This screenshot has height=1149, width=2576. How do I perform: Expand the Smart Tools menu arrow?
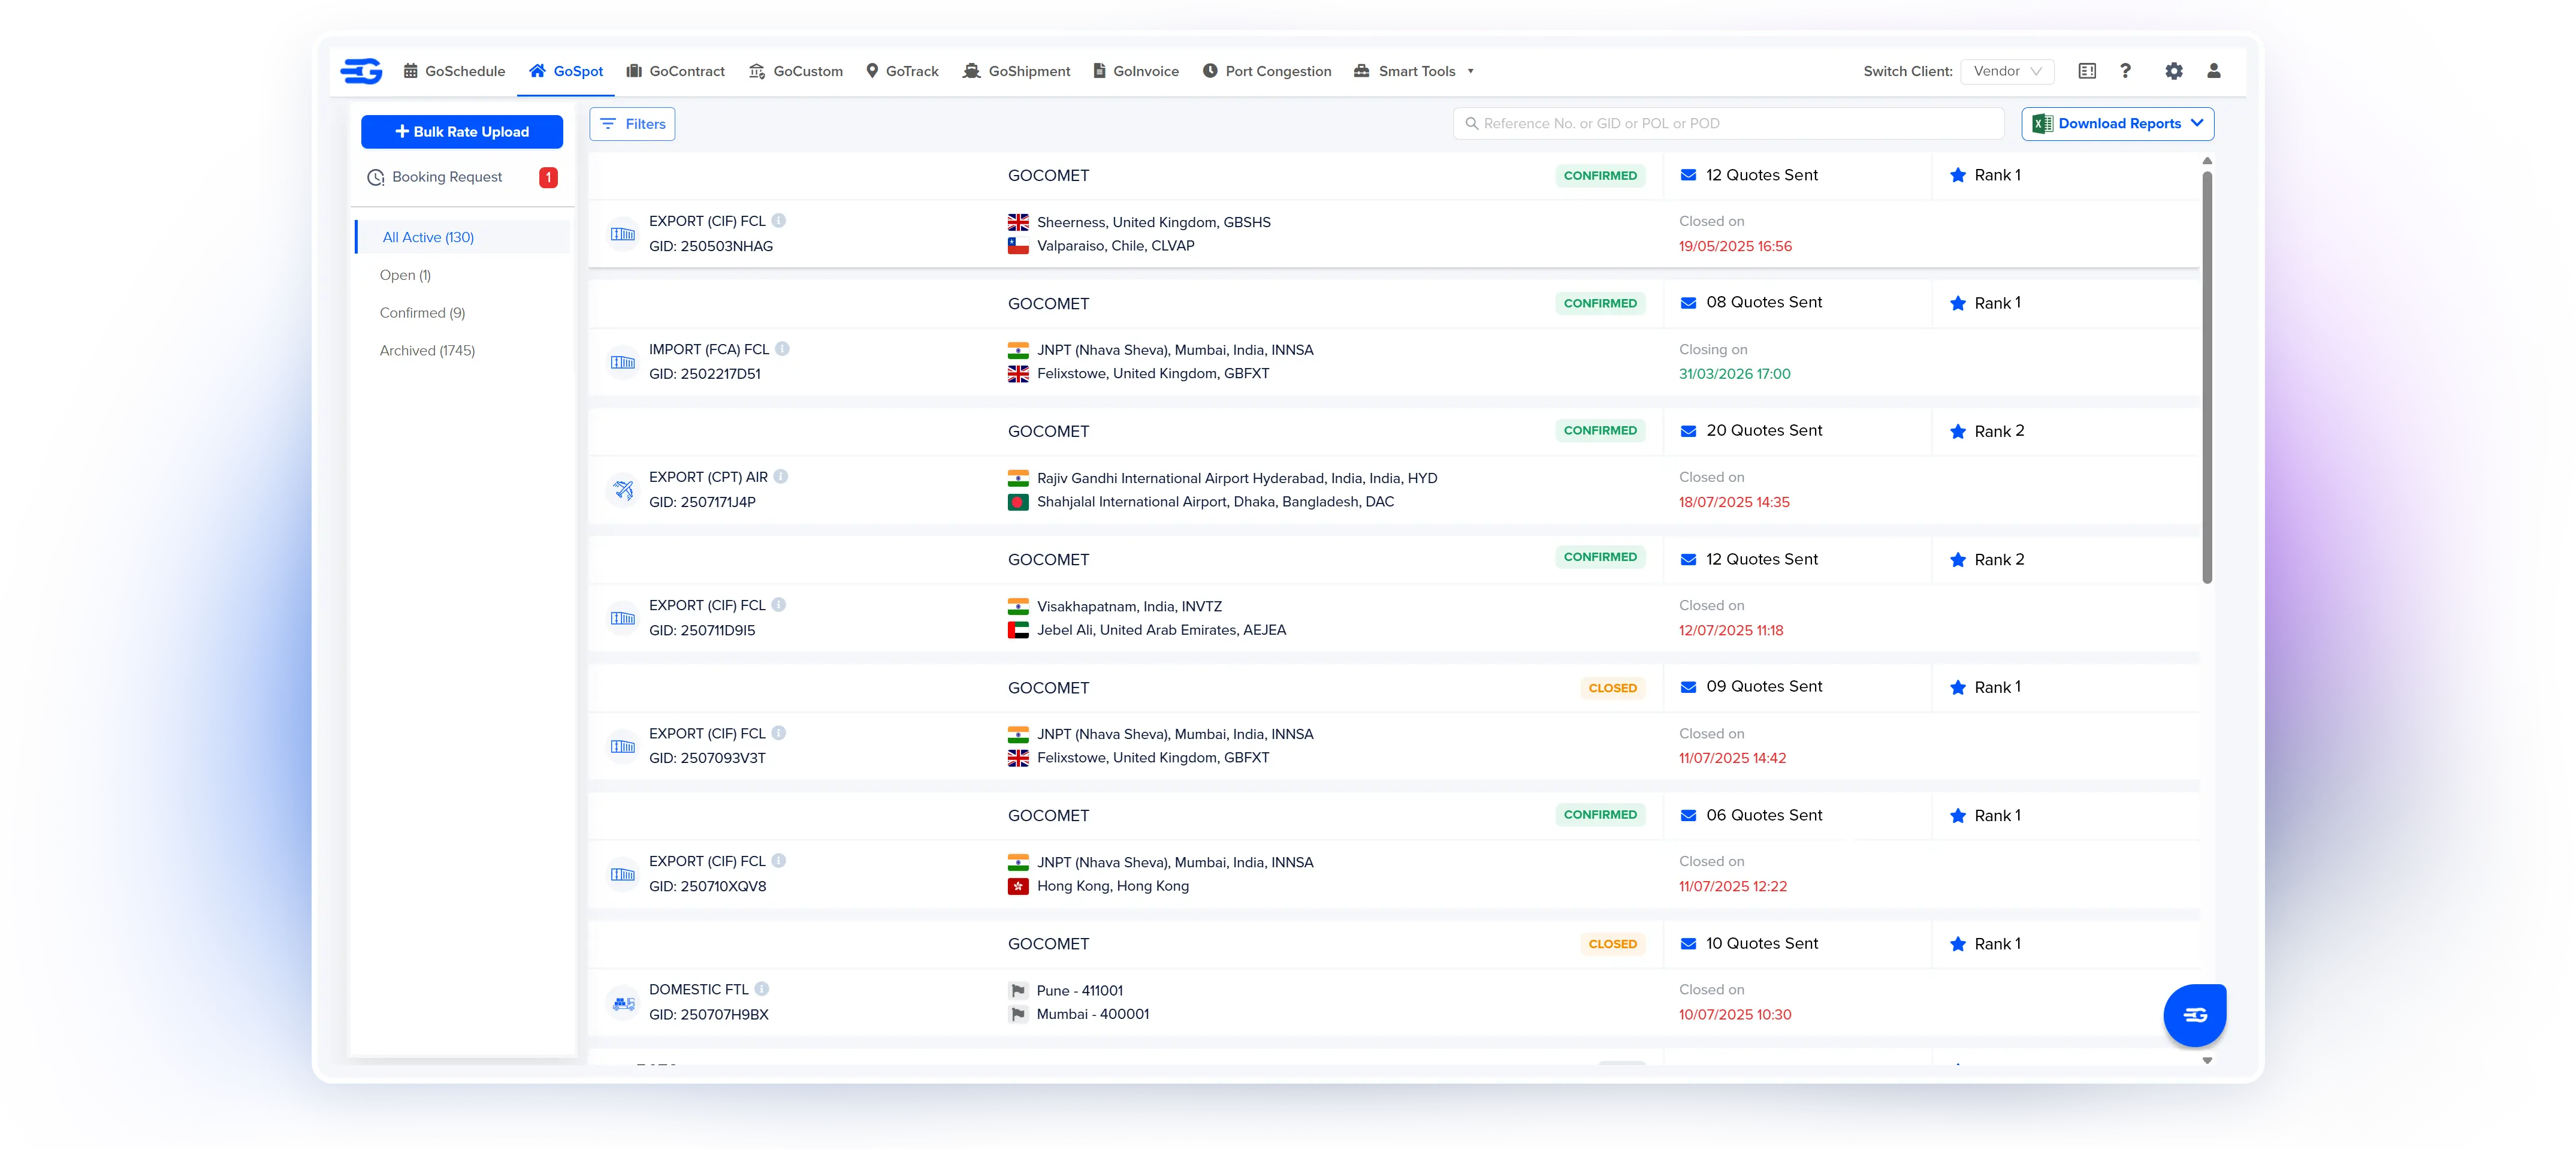(1470, 71)
